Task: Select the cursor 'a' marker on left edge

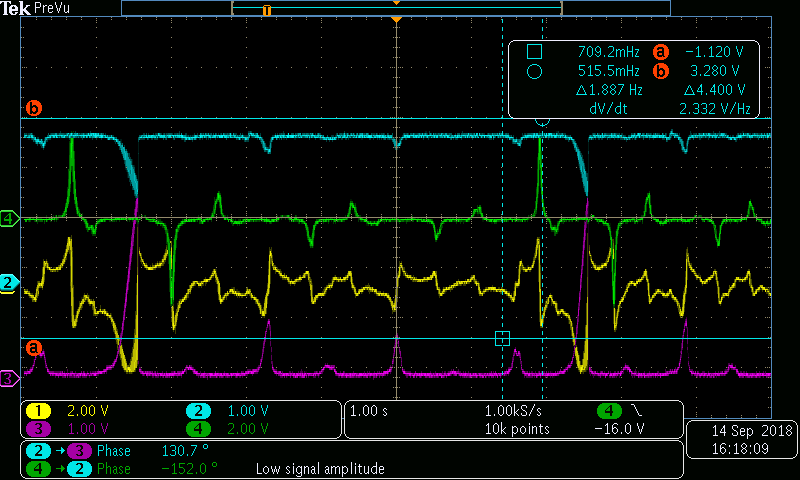Action: 35,348
